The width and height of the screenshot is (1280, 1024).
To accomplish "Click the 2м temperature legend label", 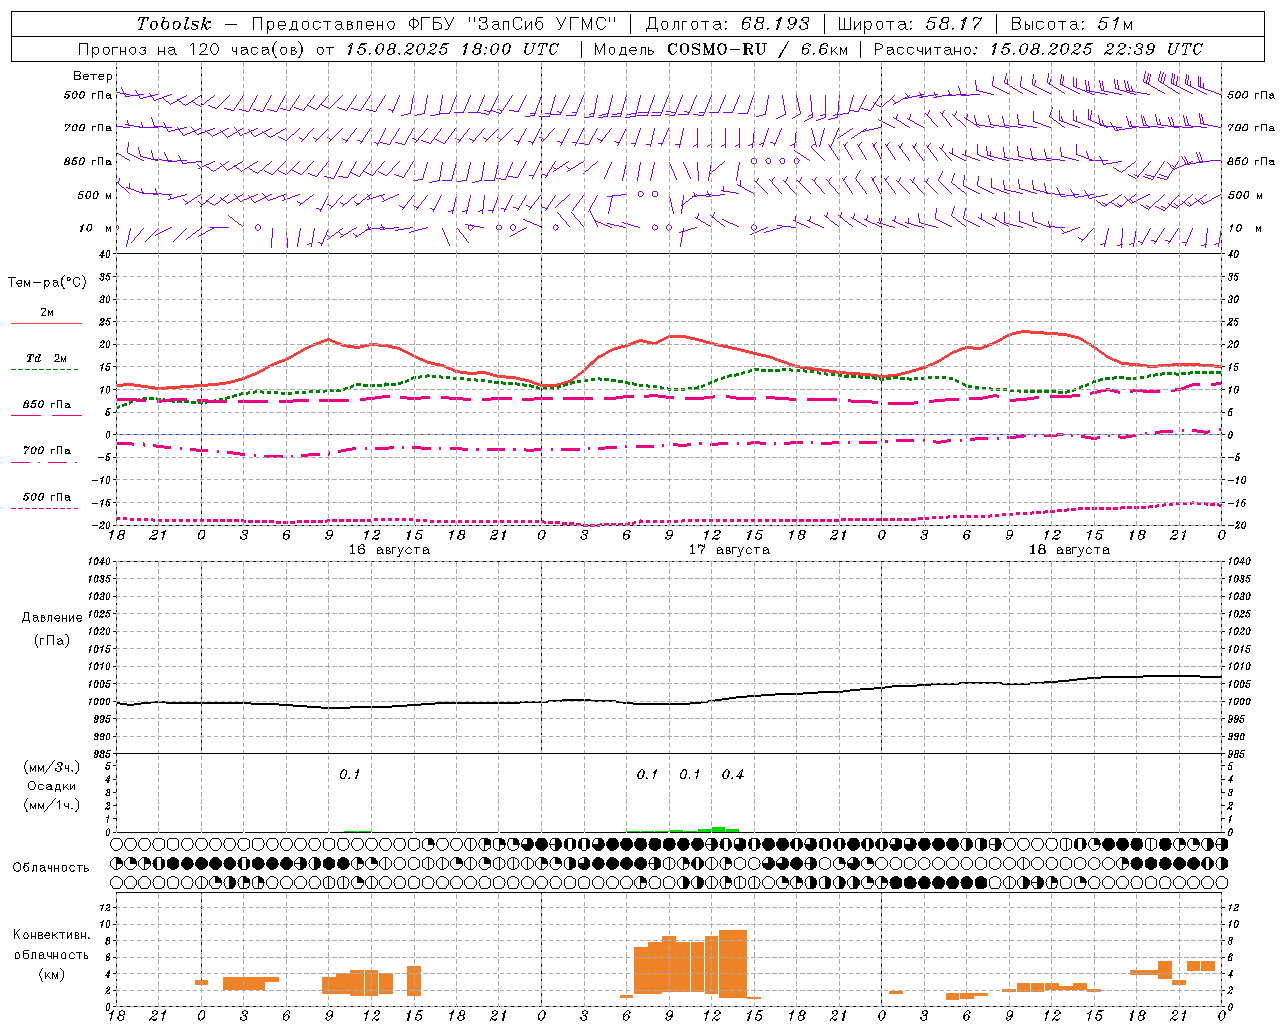I will pyautogui.click(x=47, y=313).
